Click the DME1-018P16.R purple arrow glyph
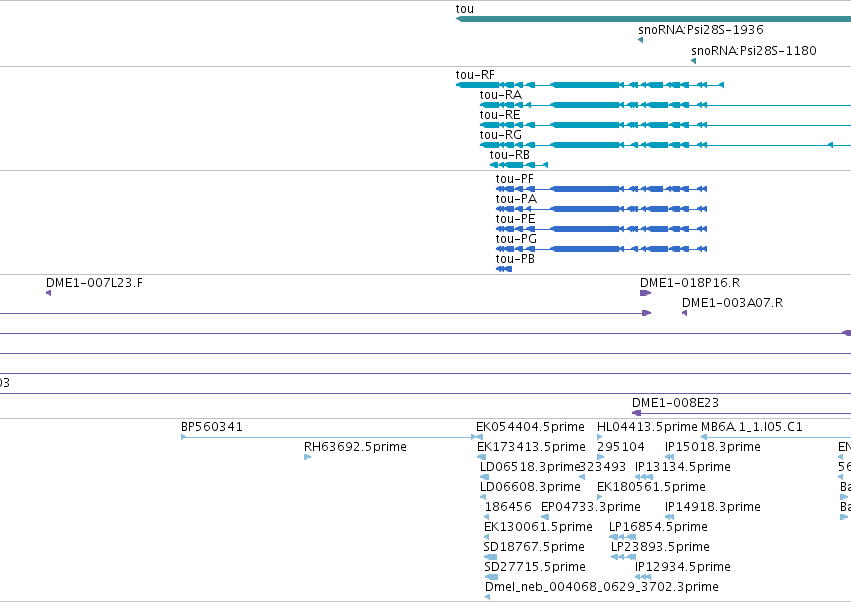 (645, 293)
